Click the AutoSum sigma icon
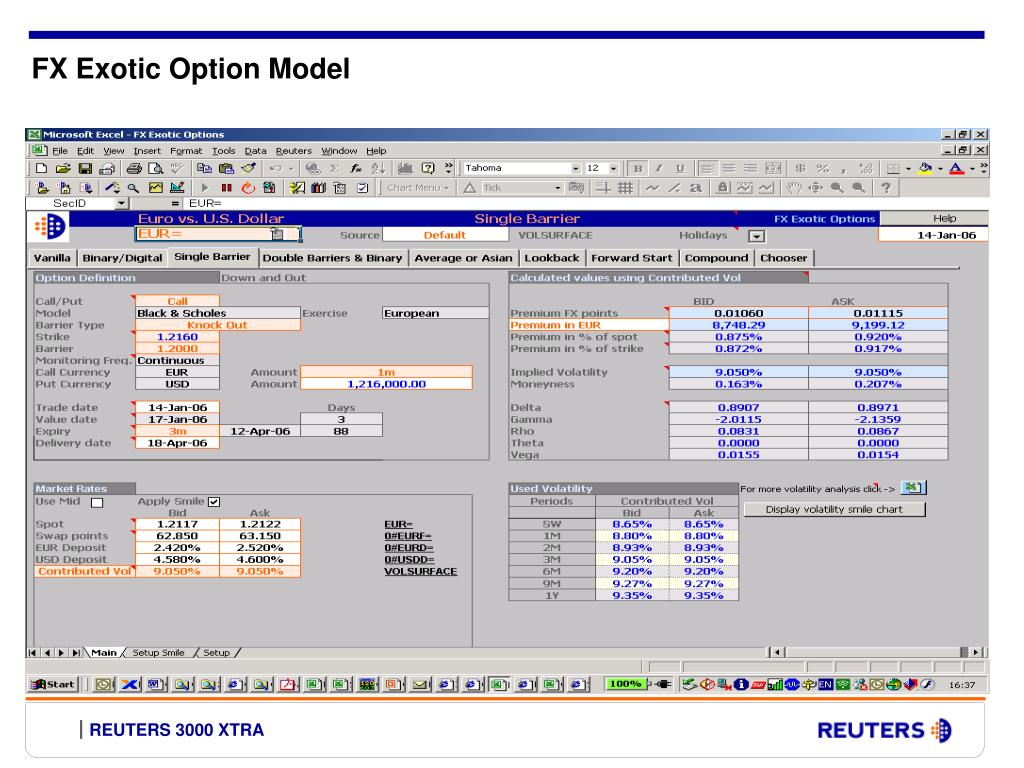Image resolution: width=1024 pixels, height=768 pixels. (334, 168)
